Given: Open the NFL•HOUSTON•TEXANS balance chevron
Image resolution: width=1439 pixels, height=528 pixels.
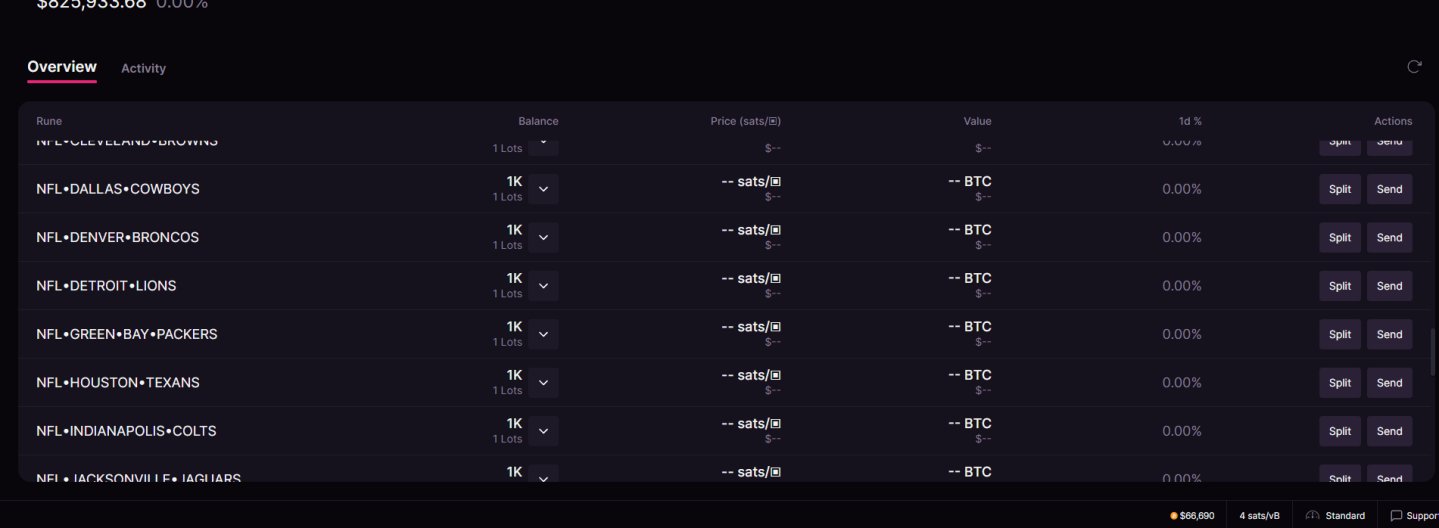Looking at the screenshot, I should tap(543, 383).
